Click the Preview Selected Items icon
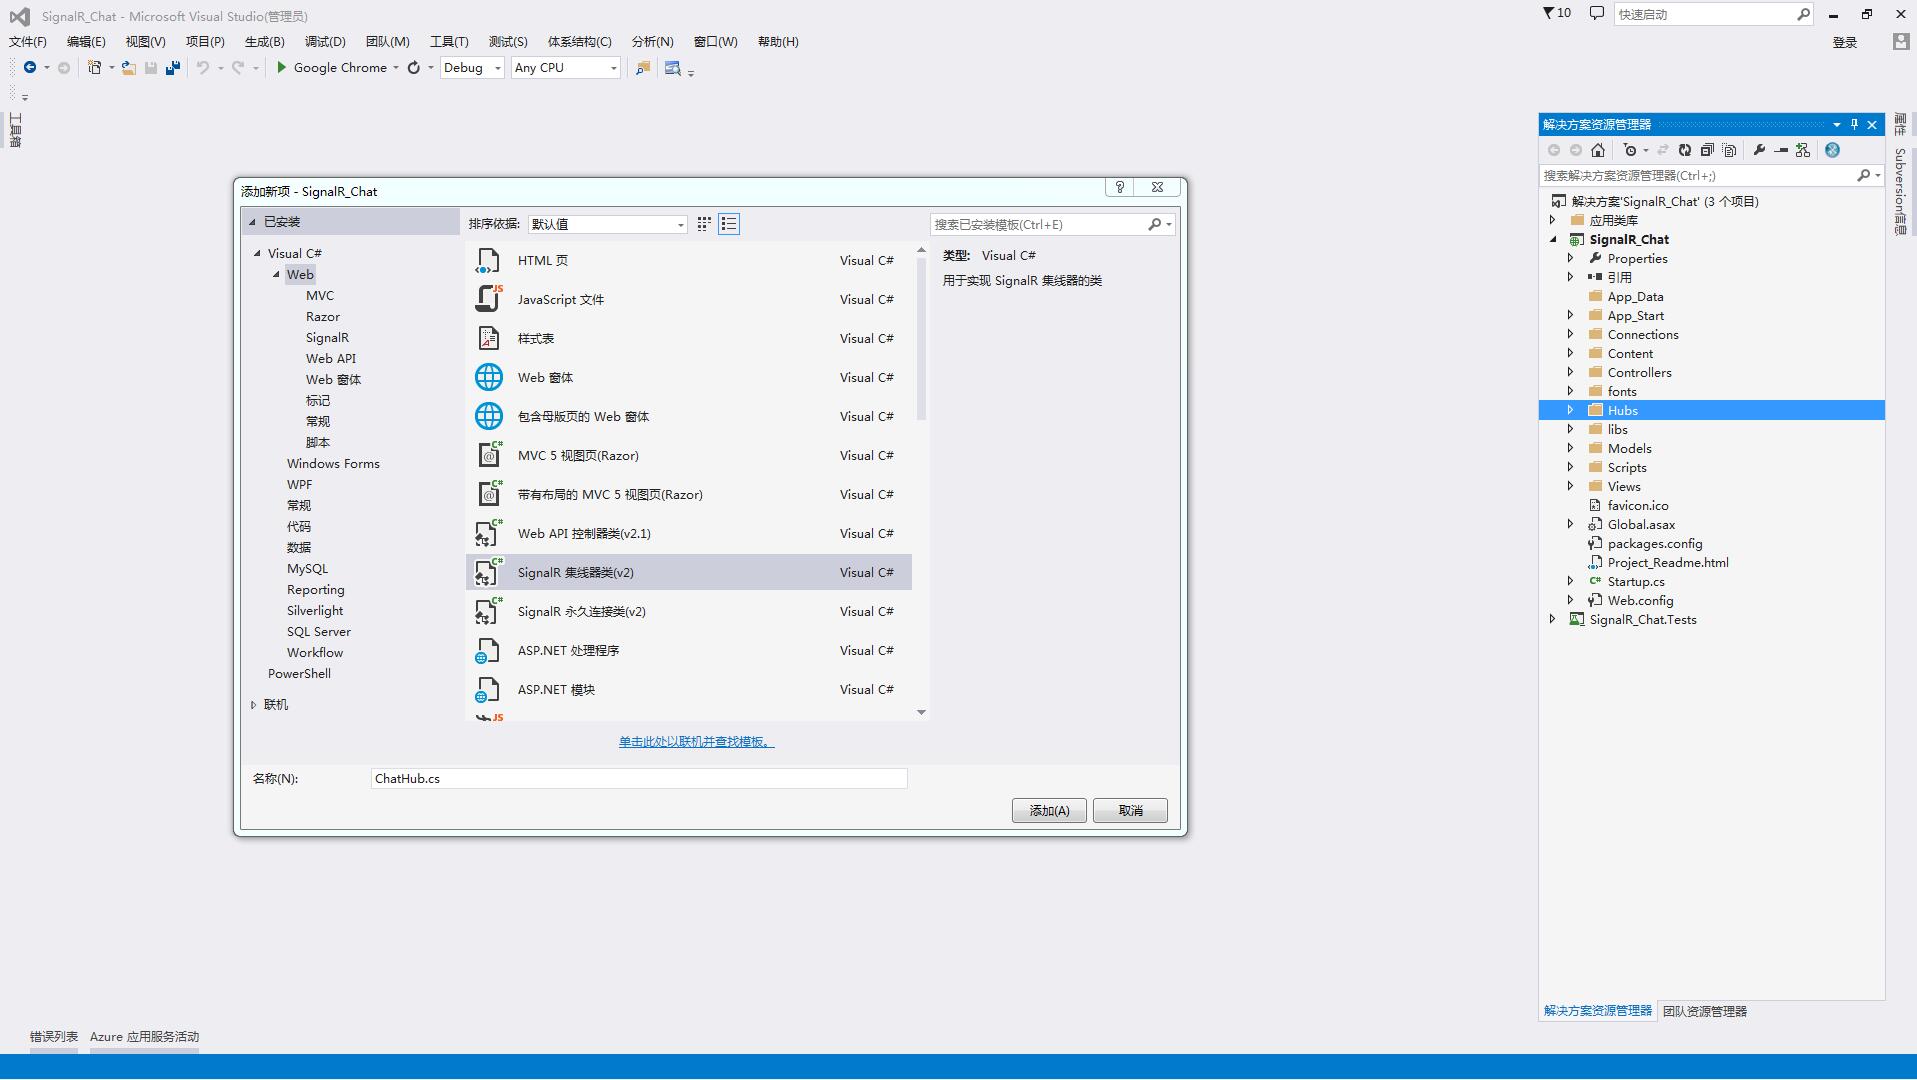The width and height of the screenshot is (1917, 1080). click(1781, 150)
